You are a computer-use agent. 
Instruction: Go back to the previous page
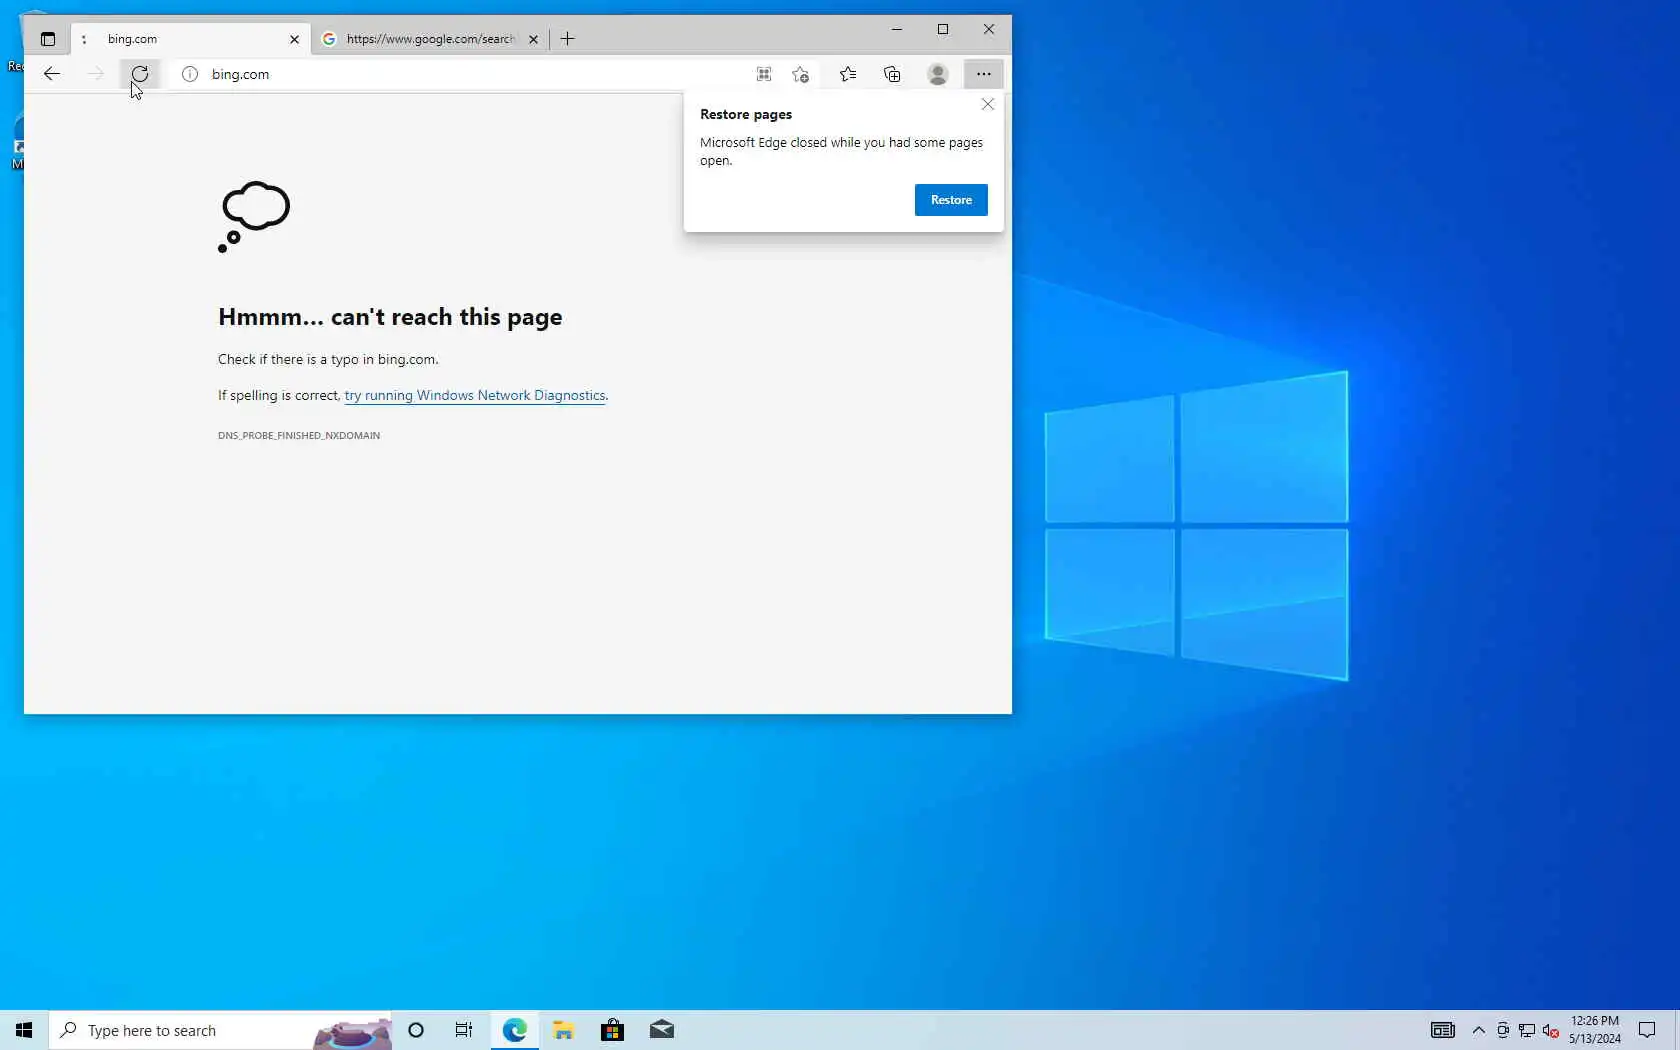[x=52, y=74]
